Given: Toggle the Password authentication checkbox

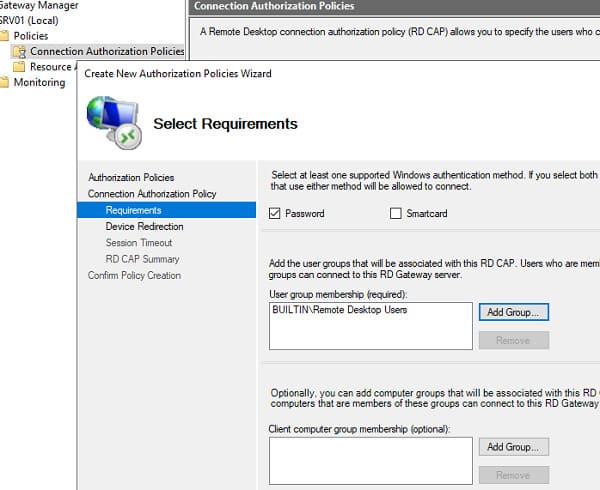Looking at the screenshot, I should 275,214.
